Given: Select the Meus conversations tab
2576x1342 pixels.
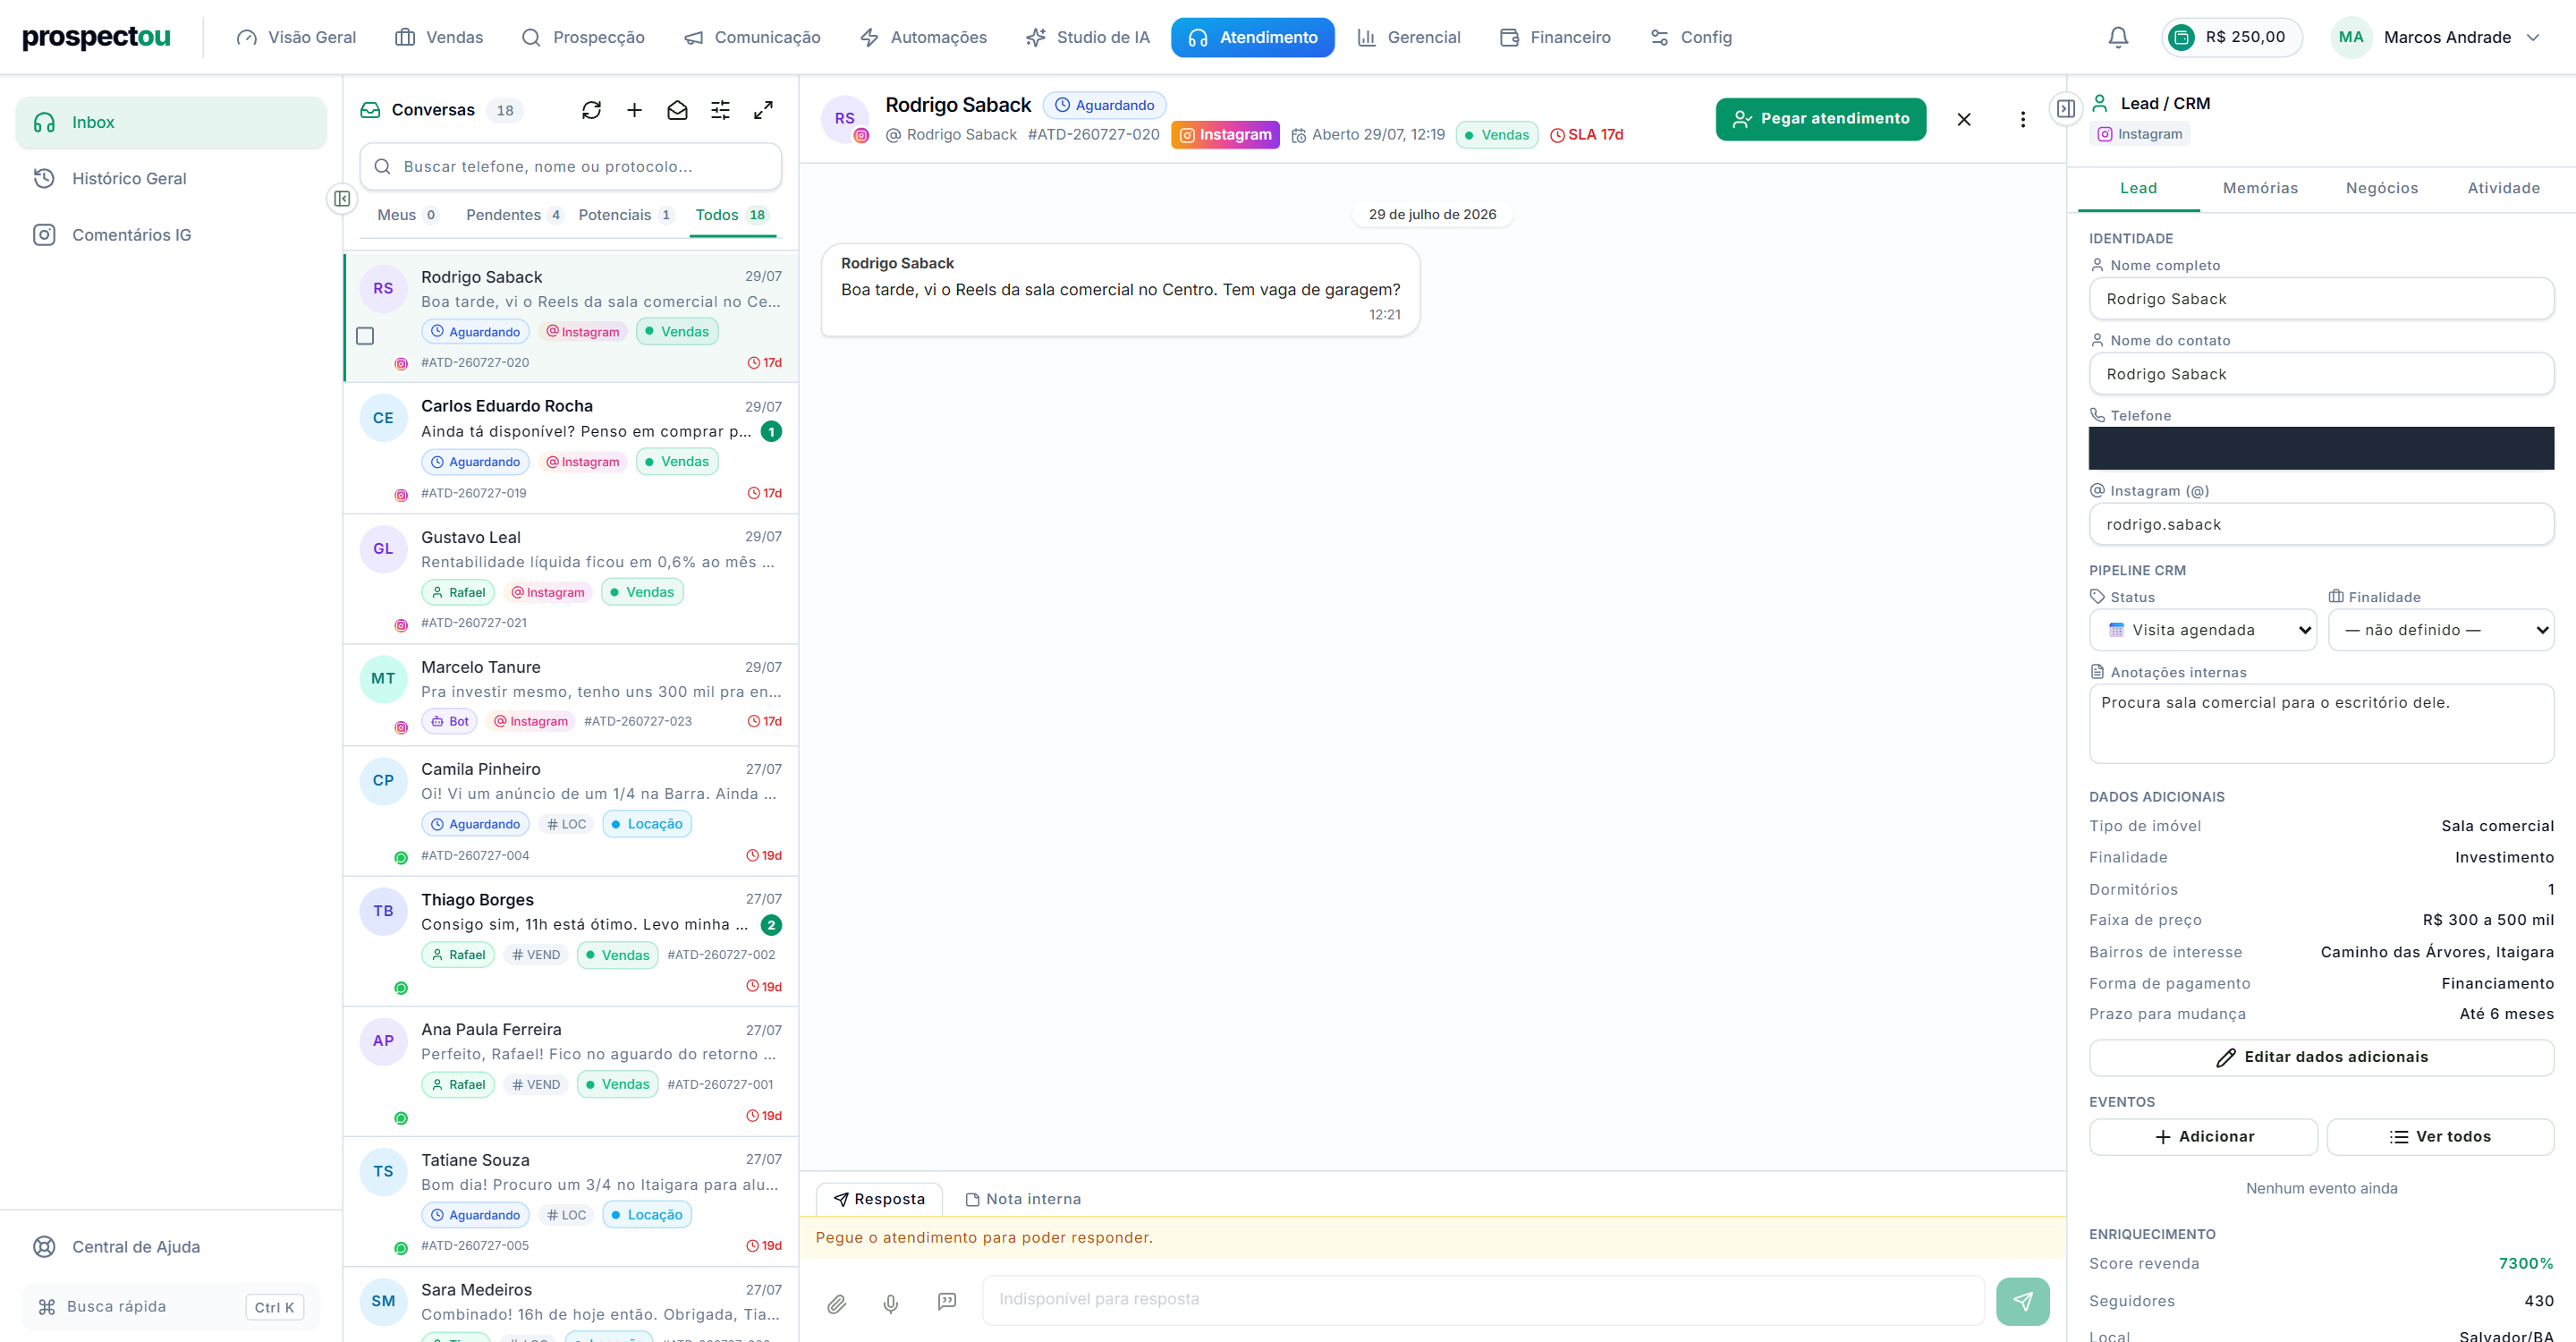Looking at the screenshot, I should (x=407, y=215).
